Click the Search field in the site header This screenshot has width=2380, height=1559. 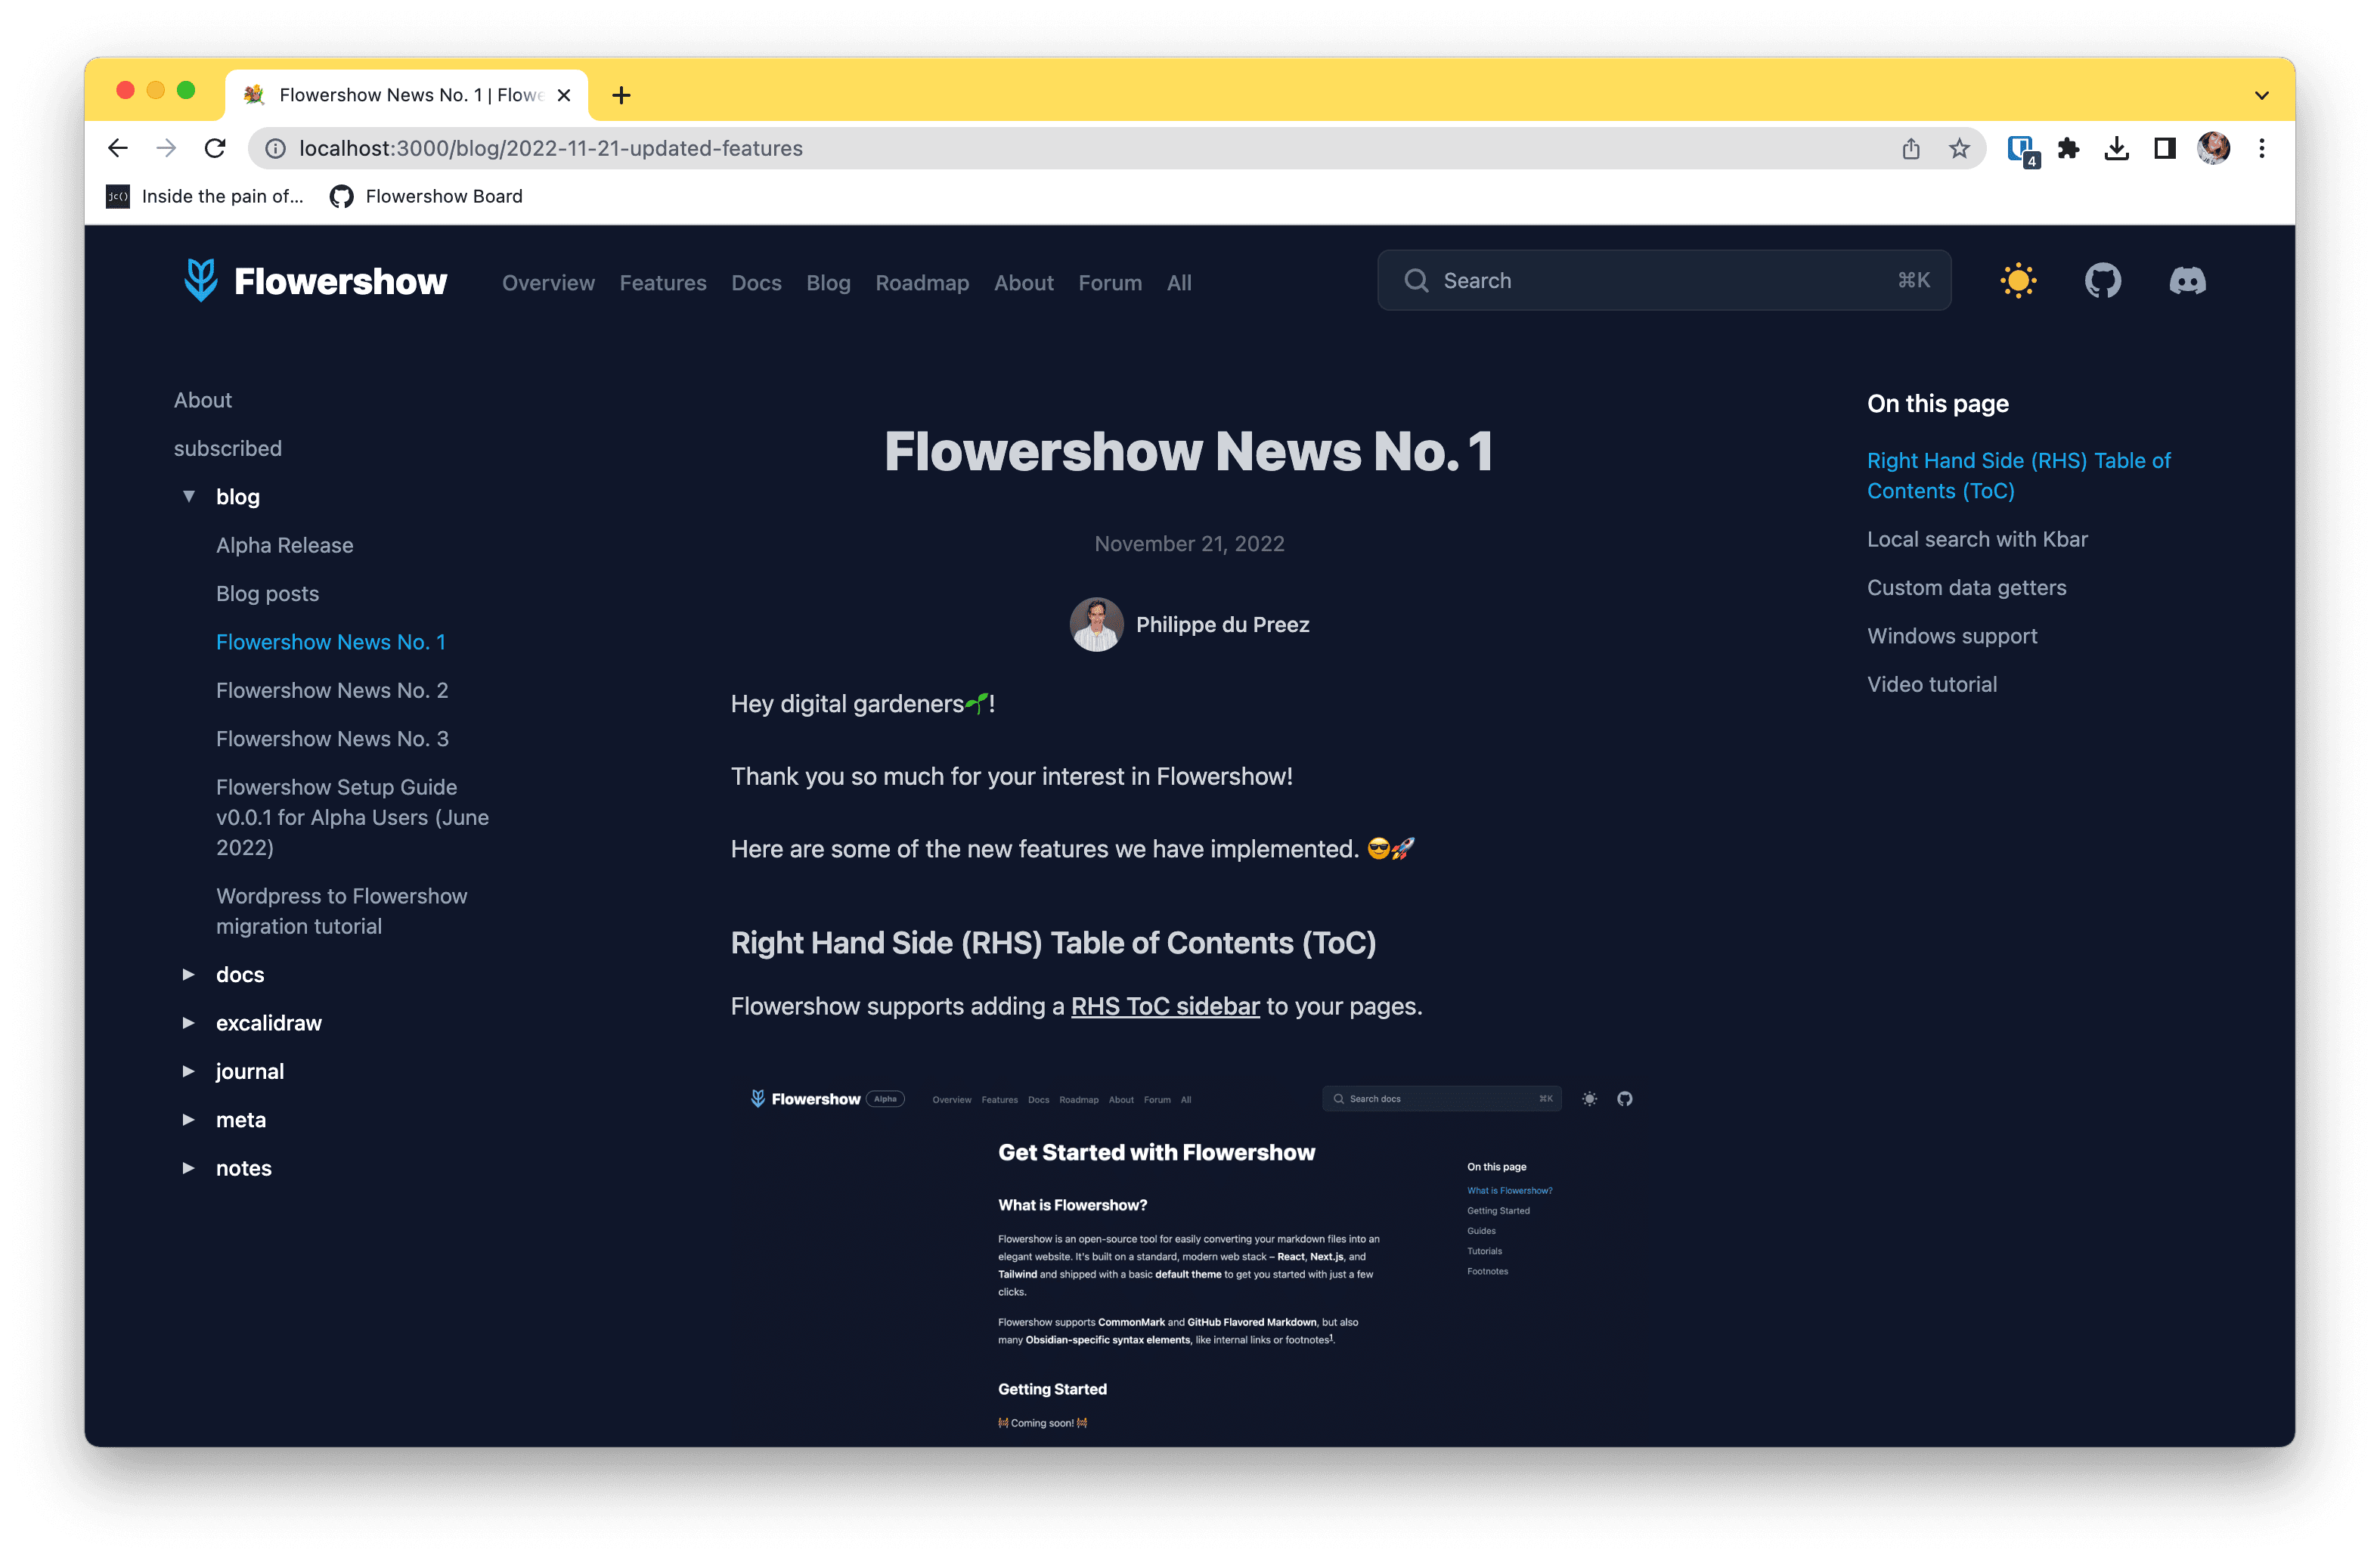1664,281
